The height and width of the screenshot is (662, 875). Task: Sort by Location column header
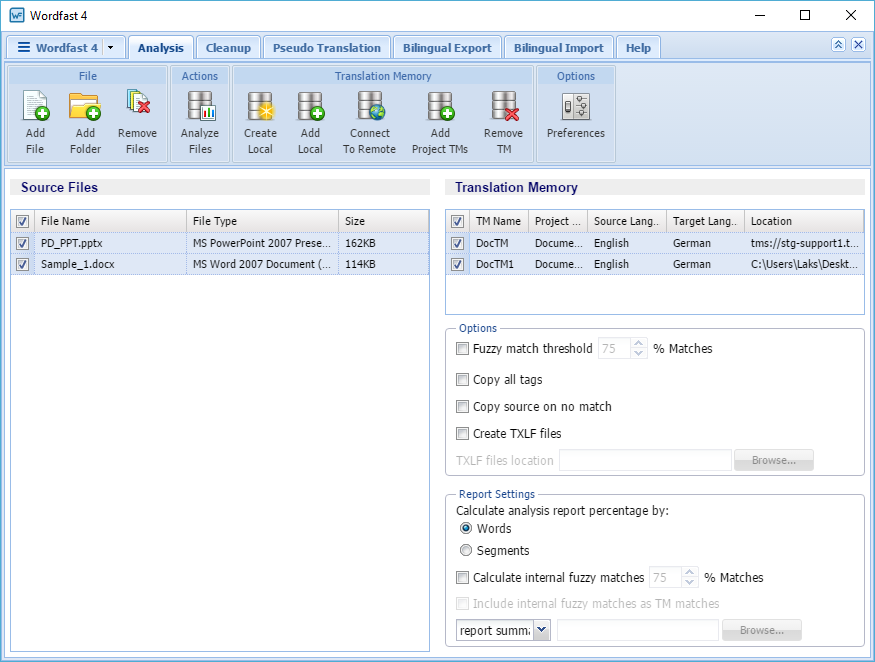[804, 221]
